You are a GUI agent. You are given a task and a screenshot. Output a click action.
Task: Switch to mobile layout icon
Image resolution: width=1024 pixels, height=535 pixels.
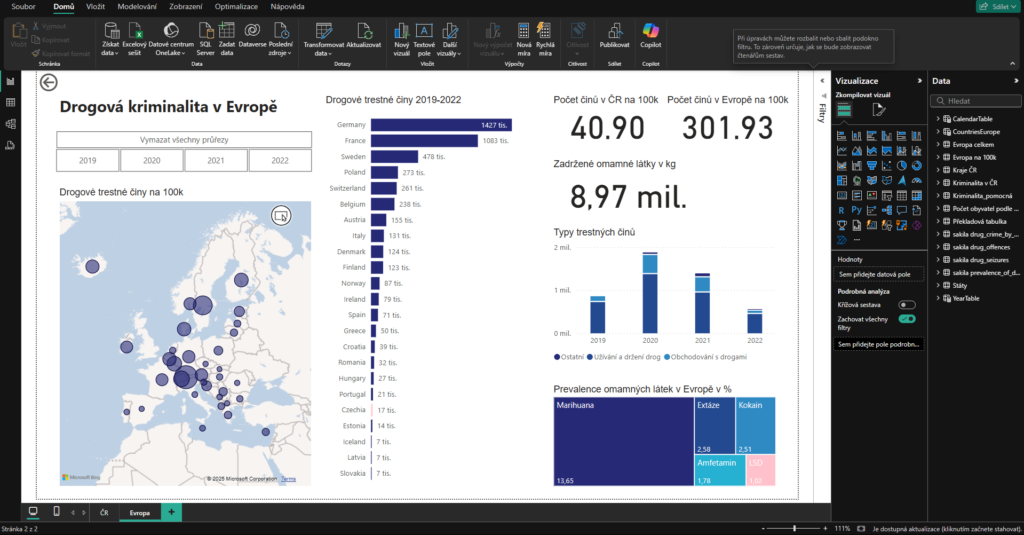pyautogui.click(x=55, y=512)
